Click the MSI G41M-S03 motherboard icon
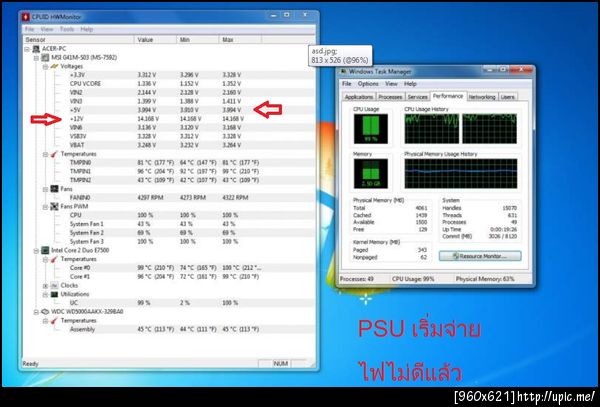 click(45, 57)
